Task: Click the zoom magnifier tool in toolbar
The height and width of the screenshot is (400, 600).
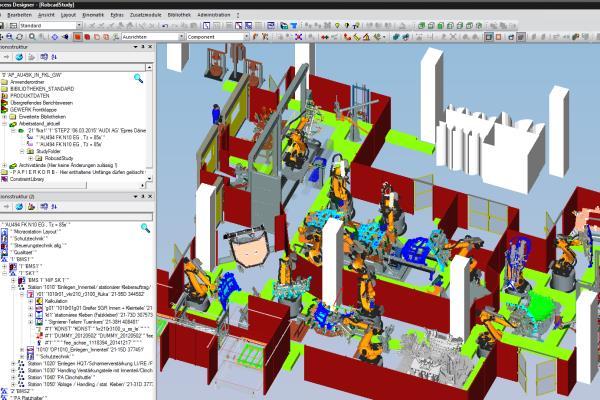Action: [x=32, y=37]
